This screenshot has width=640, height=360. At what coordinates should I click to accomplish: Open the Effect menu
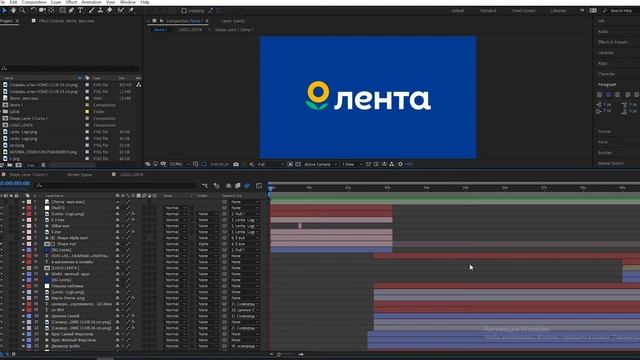coord(71,2)
